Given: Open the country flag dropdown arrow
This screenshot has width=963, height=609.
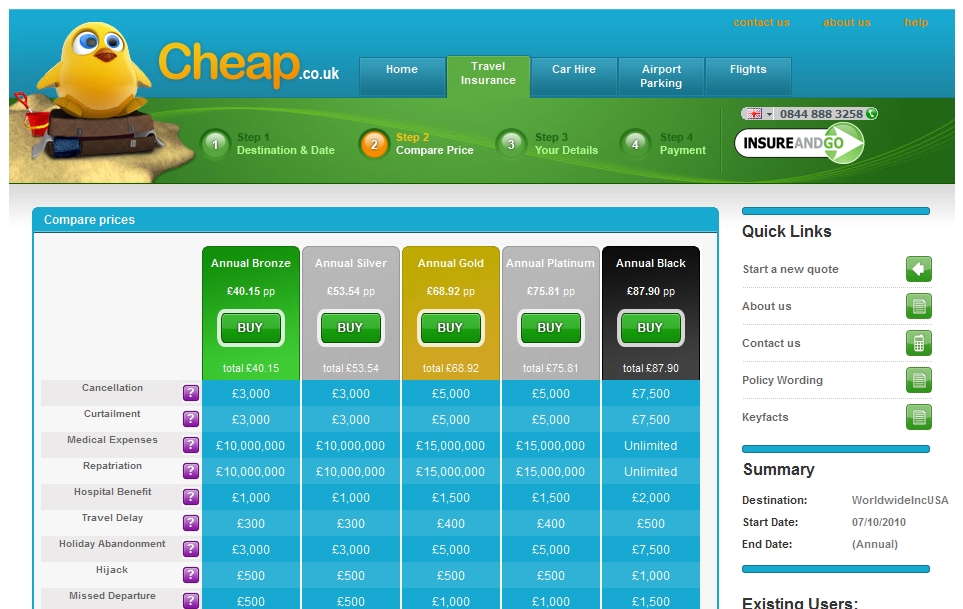Looking at the screenshot, I should (769, 114).
